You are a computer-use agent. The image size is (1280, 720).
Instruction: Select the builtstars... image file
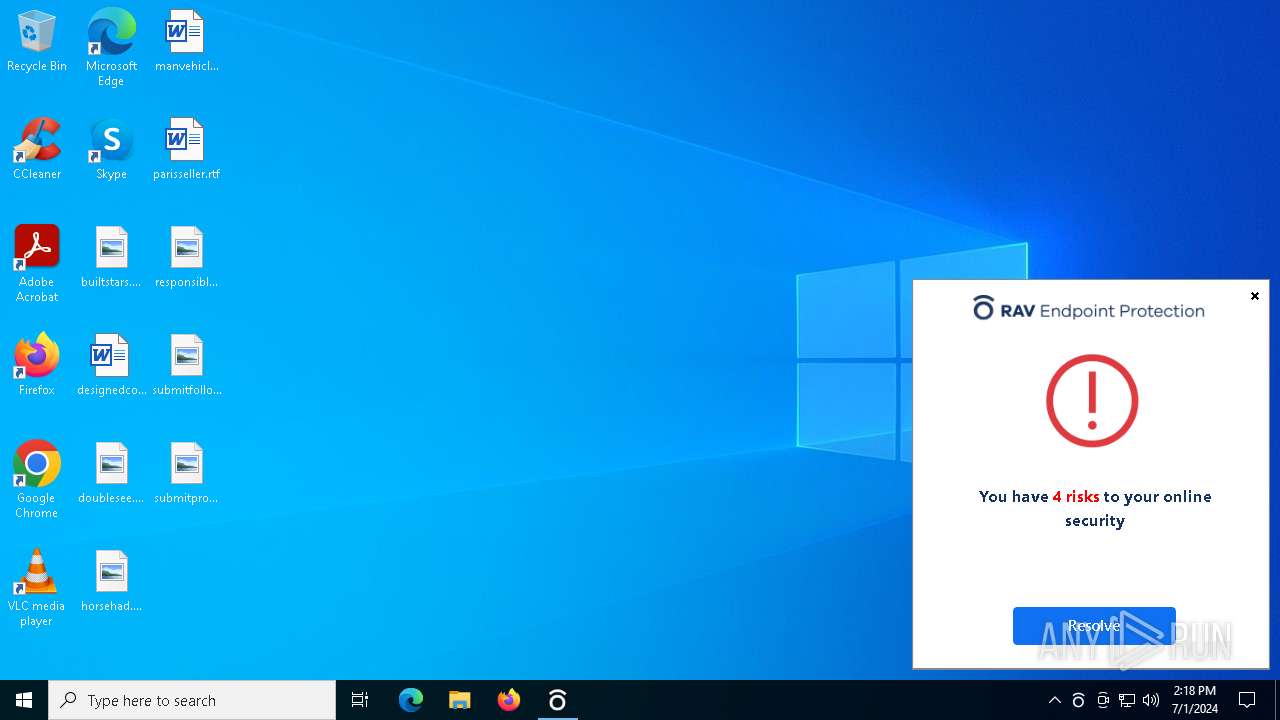[x=111, y=258]
